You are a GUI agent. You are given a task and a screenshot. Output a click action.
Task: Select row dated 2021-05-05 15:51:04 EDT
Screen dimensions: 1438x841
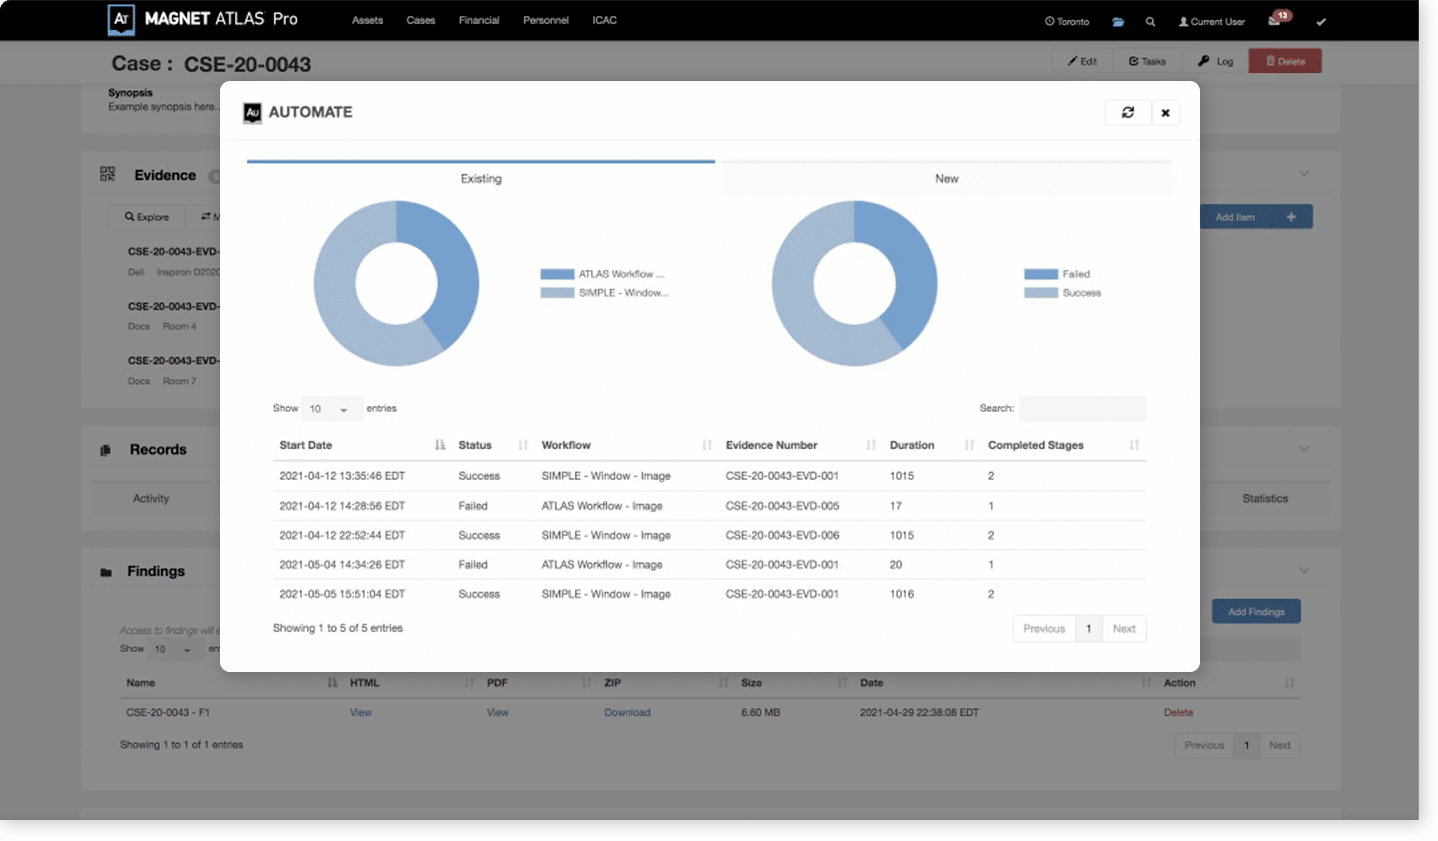pos(709,594)
